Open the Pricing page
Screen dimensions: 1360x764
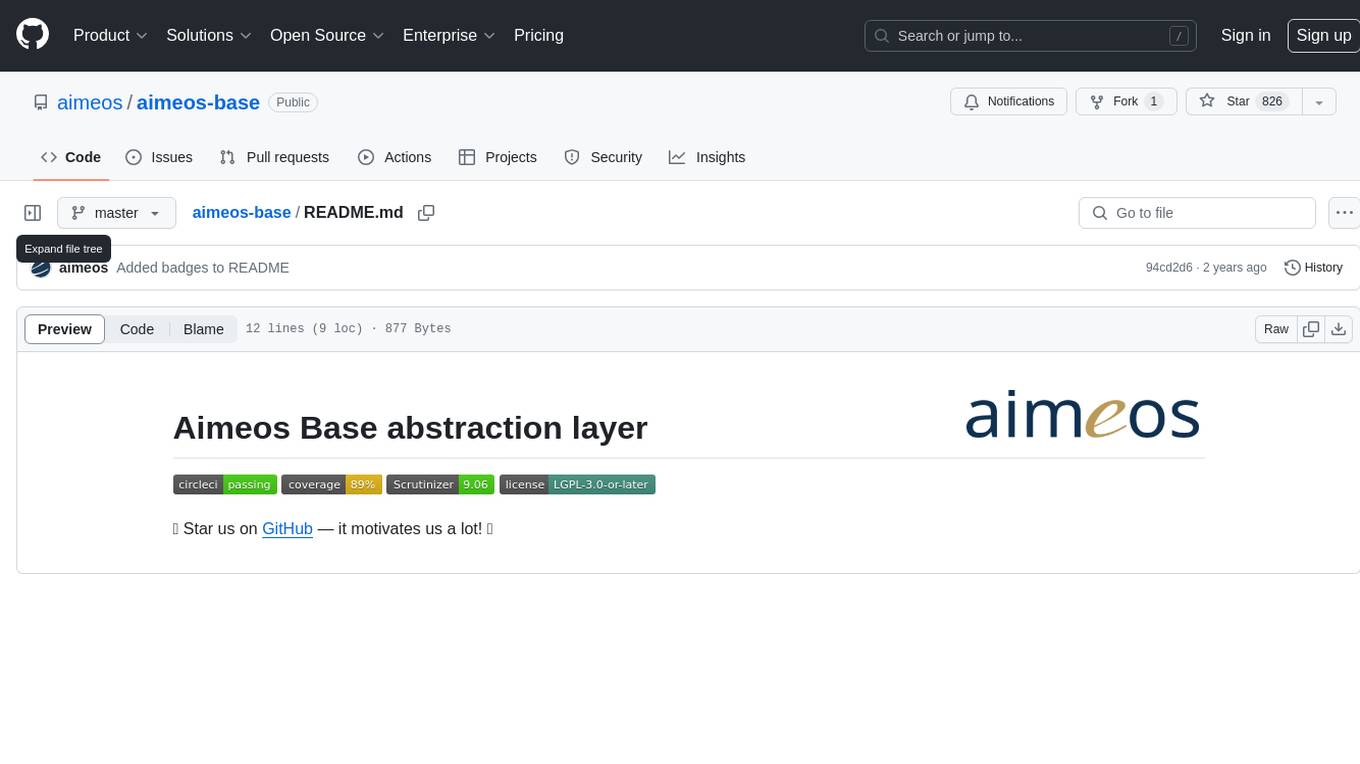[x=539, y=35]
